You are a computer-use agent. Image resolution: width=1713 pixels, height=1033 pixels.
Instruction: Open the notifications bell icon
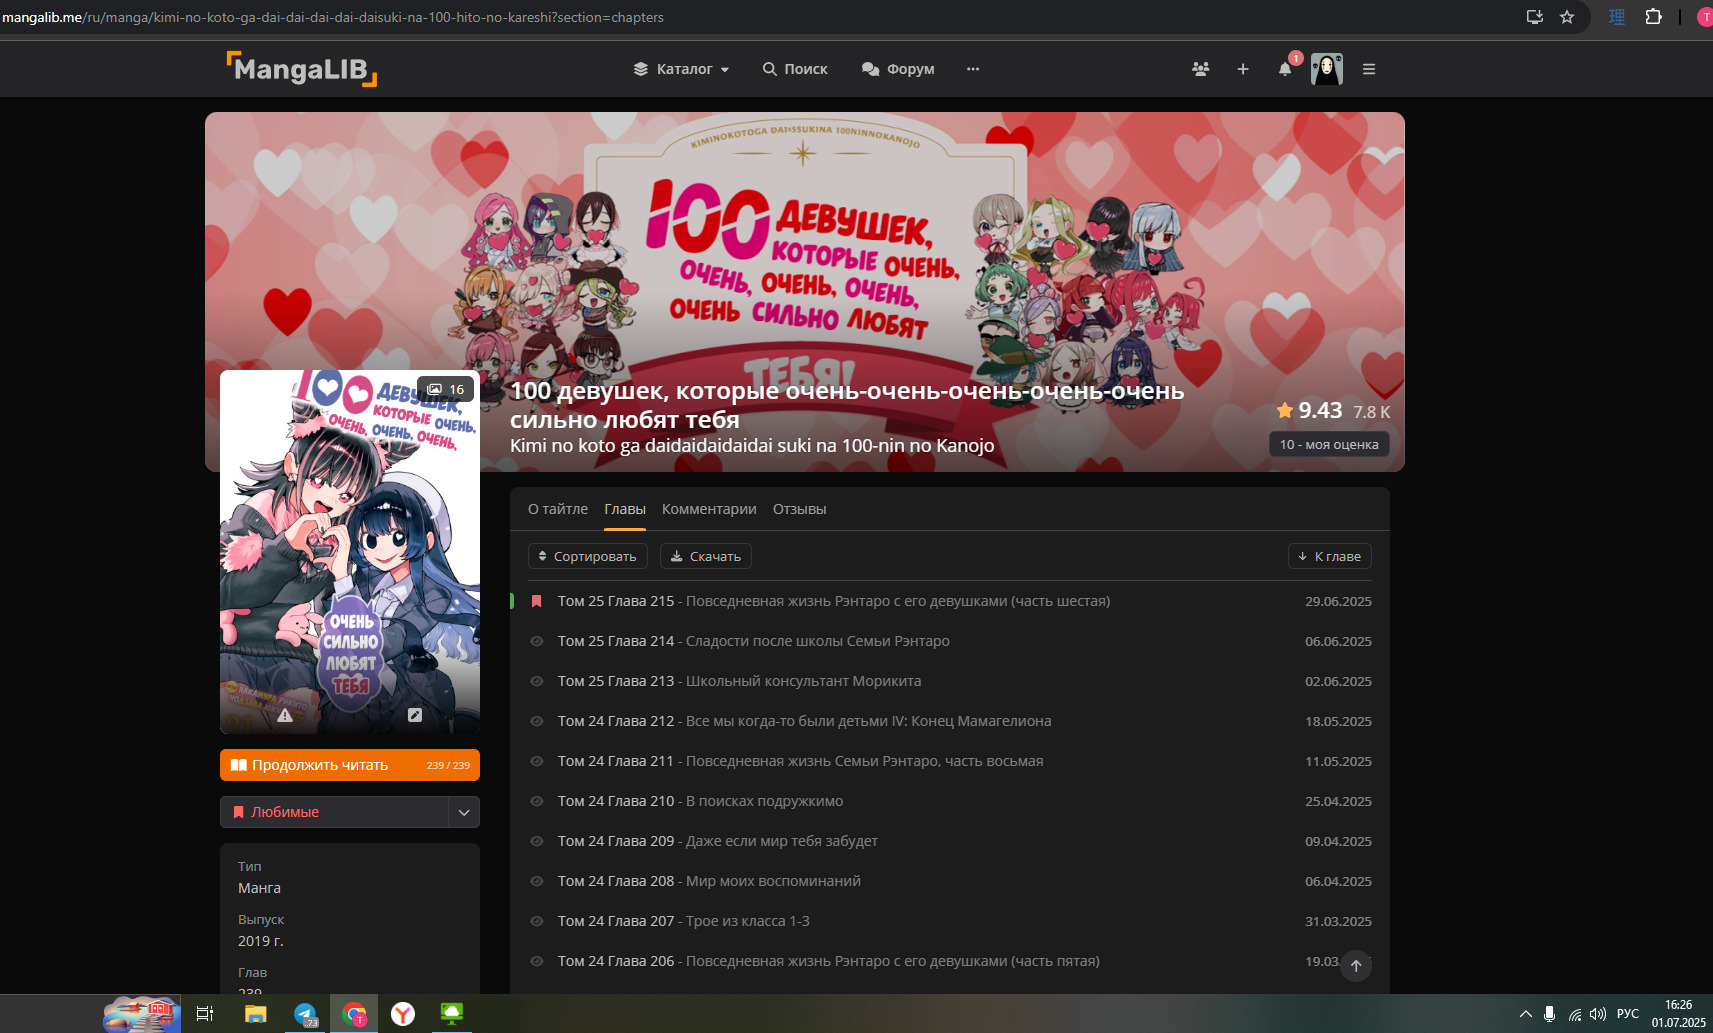[1285, 69]
